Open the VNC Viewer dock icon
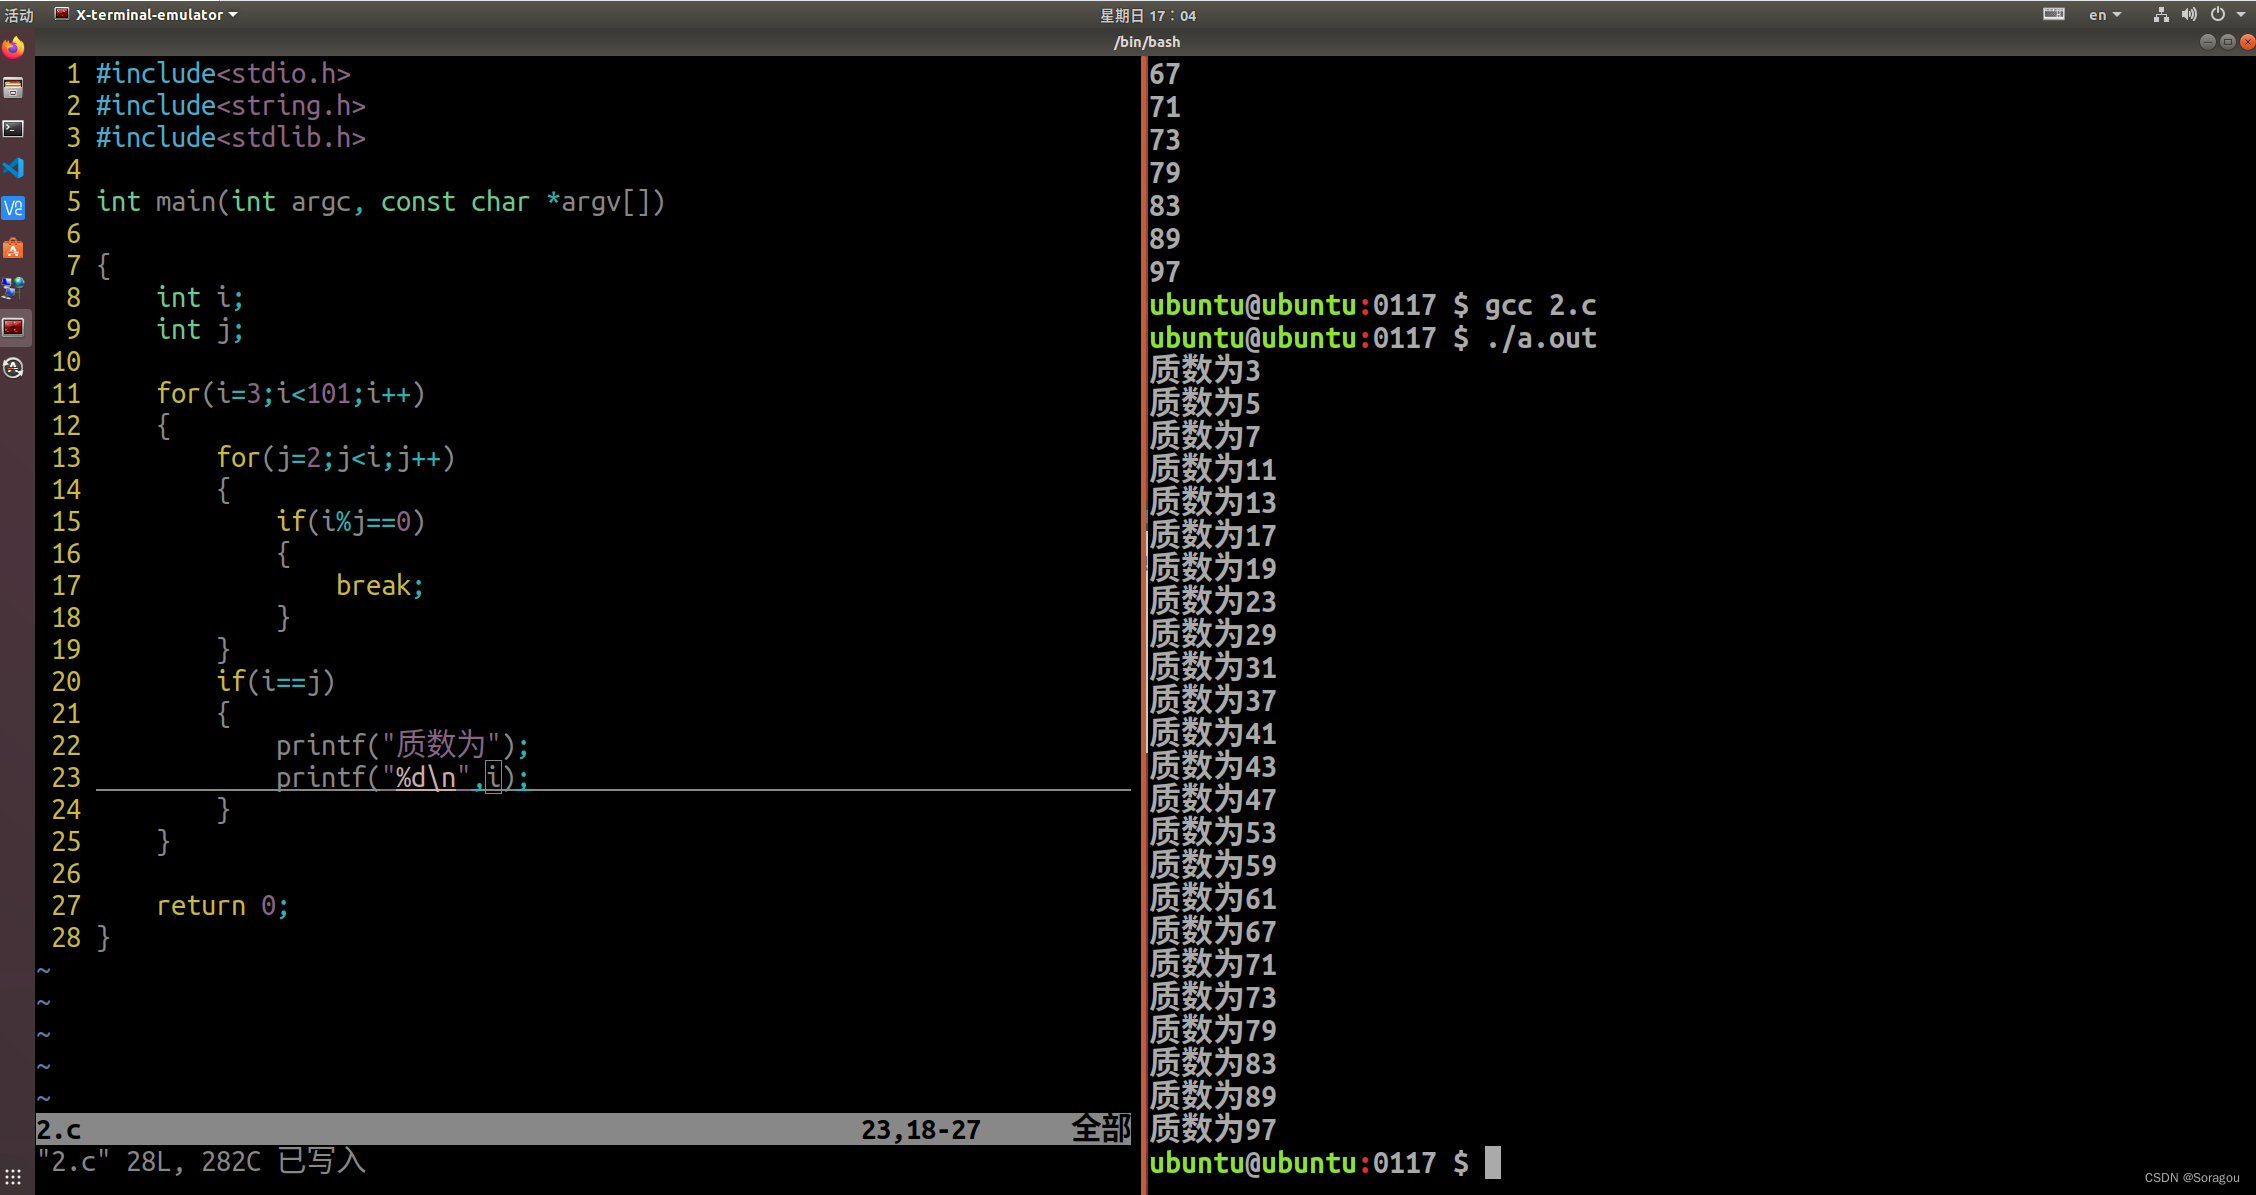This screenshot has height=1195, width=2256. tap(14, 208)
